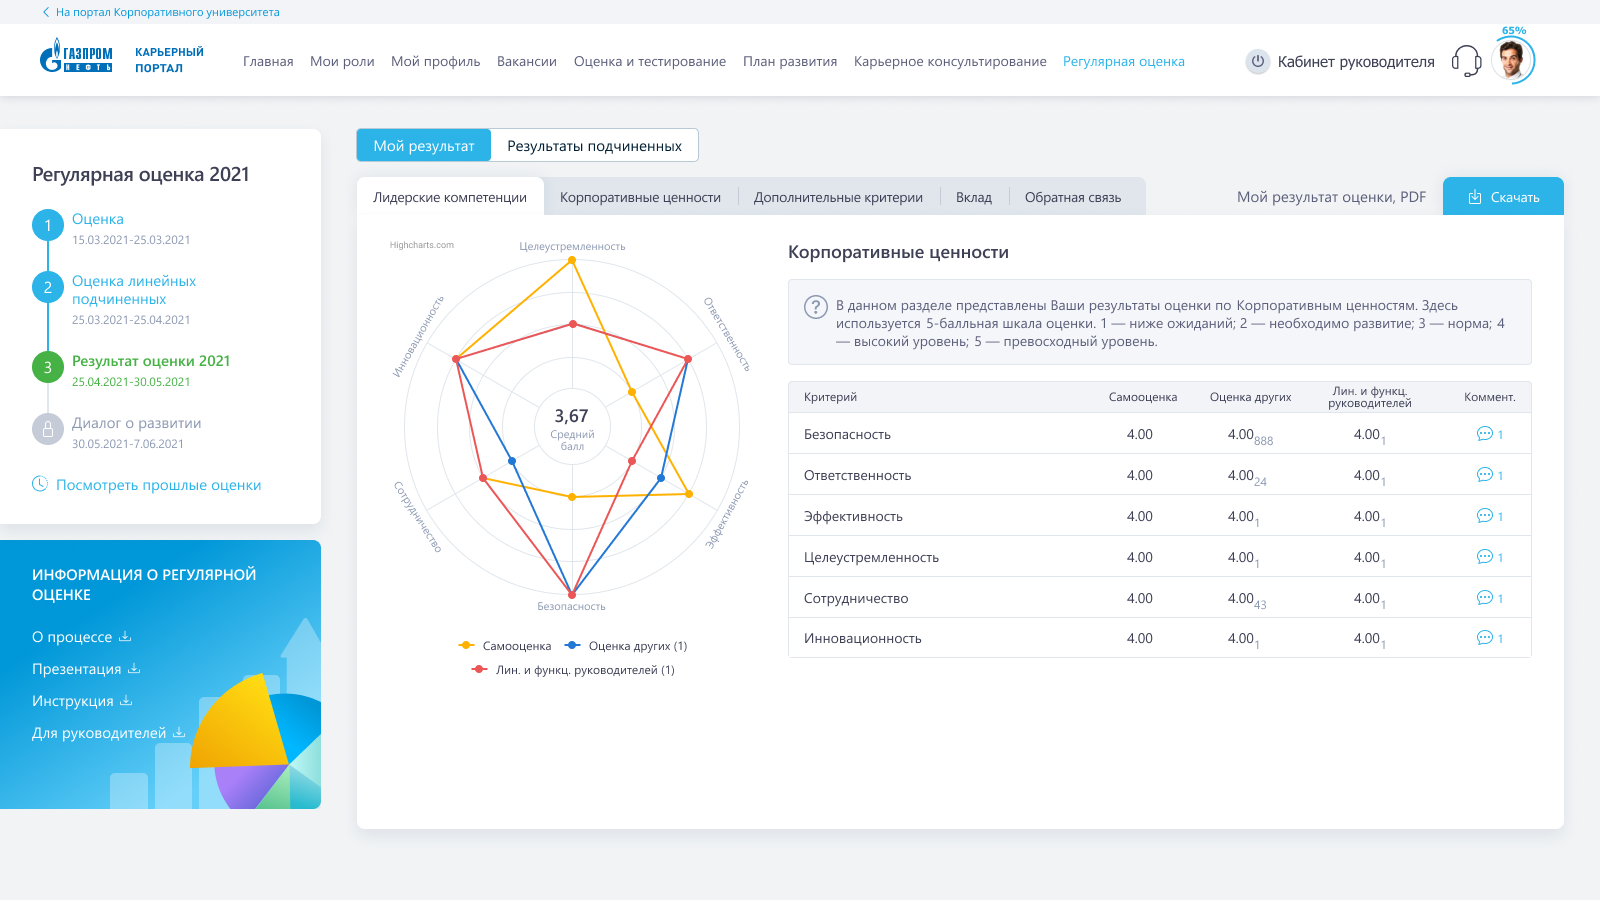Open the Корпоративные ценности tab
The height and width of the screenshot is (900, 1600).
(640, 198)
